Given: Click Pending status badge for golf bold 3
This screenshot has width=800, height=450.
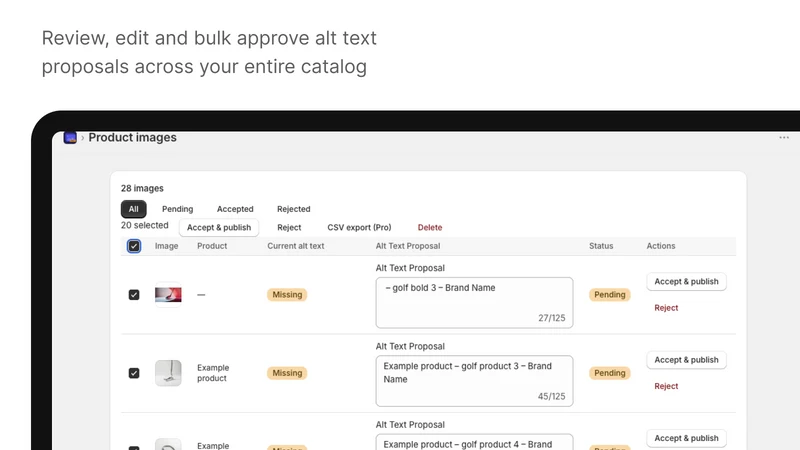Looking at the screenshot, I should [609, 295].
